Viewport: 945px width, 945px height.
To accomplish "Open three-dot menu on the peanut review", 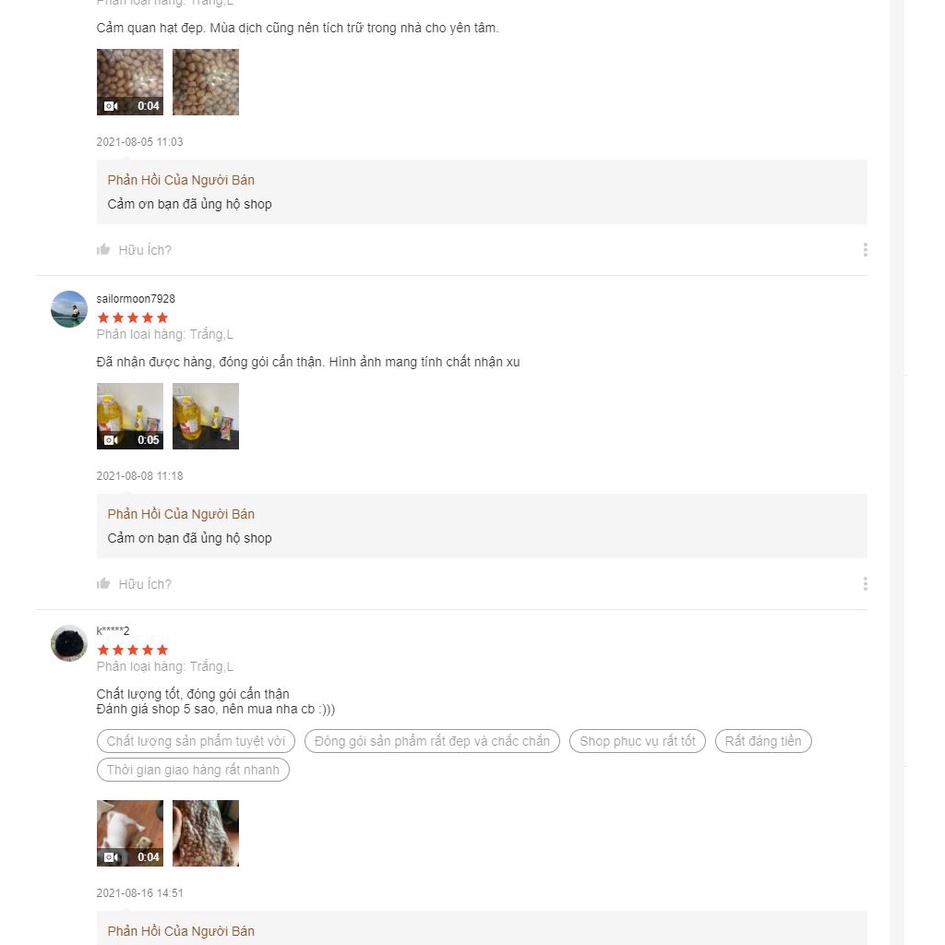I will [x=865, y=250].
